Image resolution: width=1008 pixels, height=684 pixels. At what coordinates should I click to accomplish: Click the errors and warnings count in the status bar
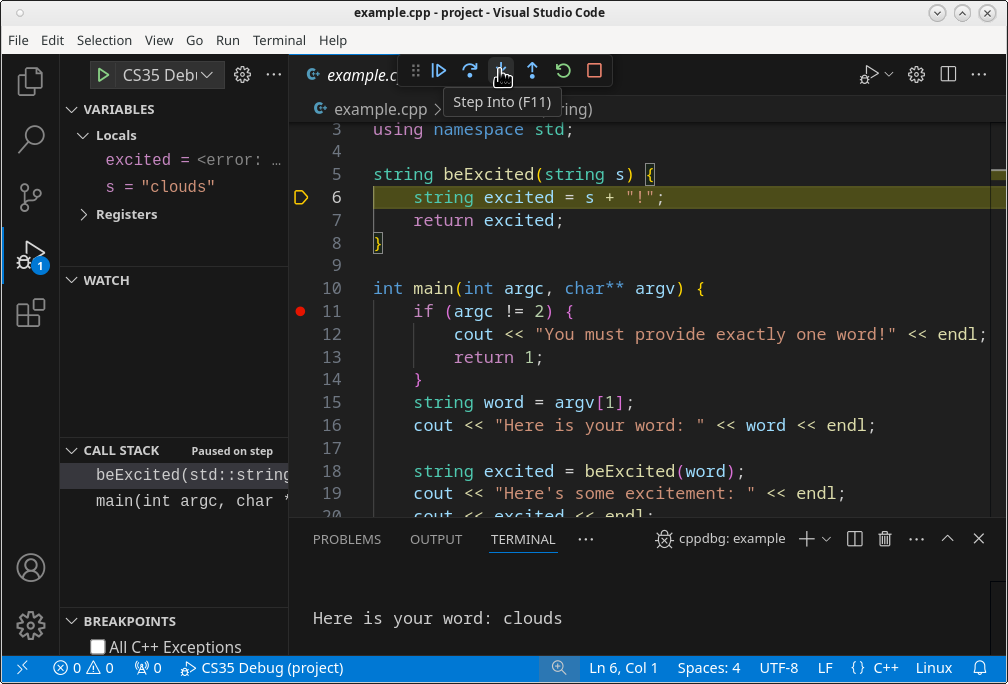tap(84, 668)
